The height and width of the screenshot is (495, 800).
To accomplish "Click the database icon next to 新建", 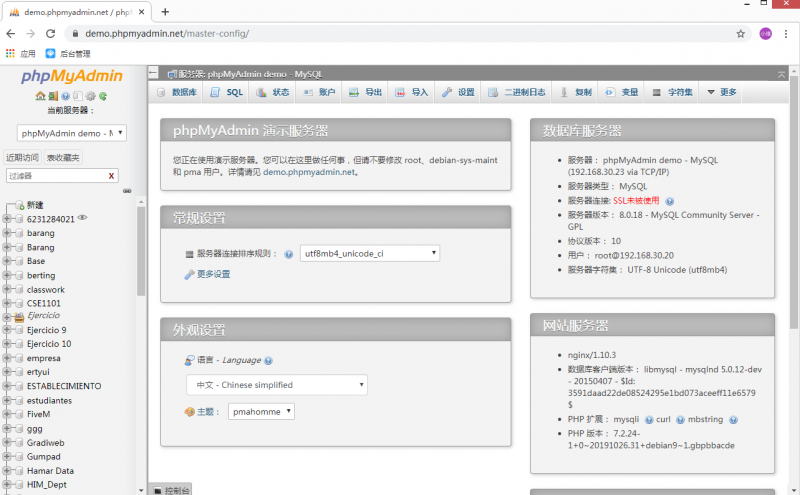I will click(20, 205).
